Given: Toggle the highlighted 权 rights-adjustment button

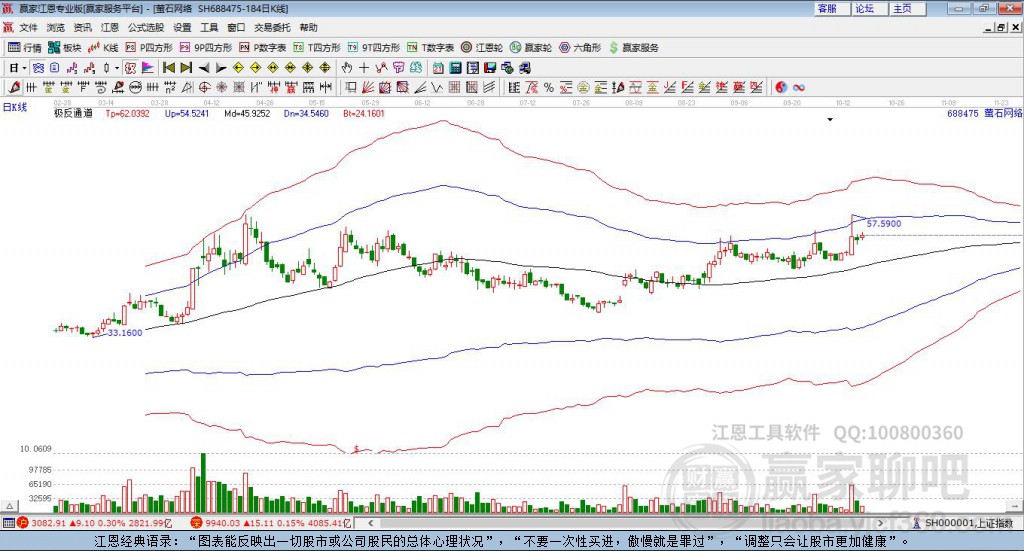Looking at the screenshot, I should click(131, 67).
